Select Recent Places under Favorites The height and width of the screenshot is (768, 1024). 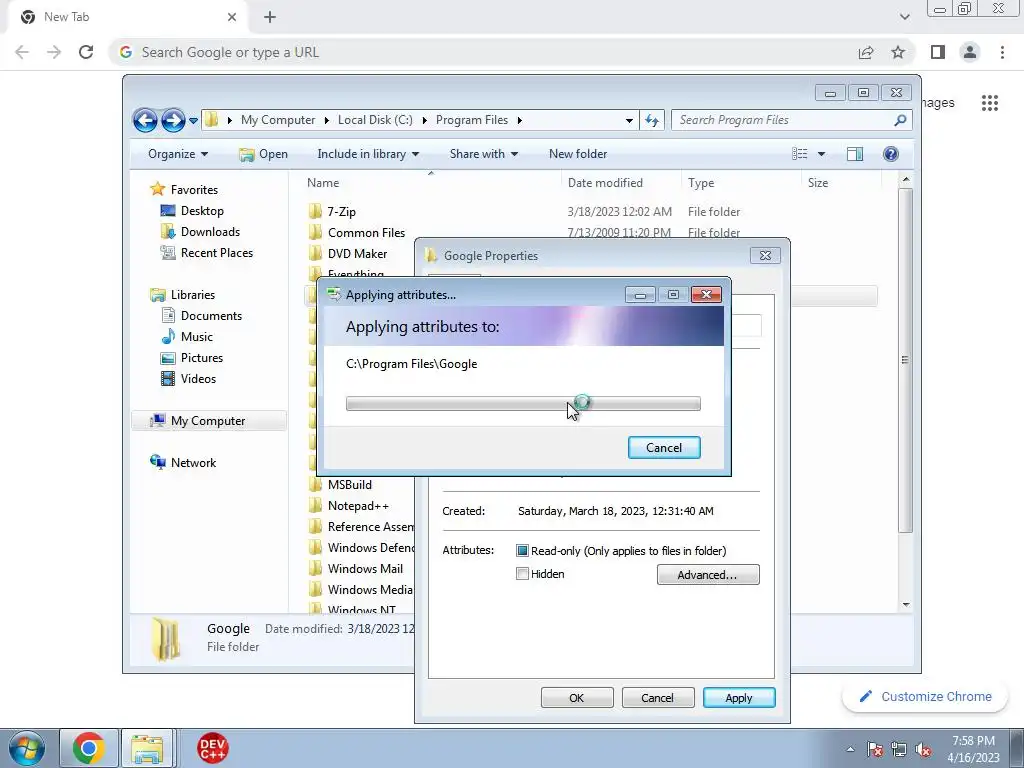[216, 253]
